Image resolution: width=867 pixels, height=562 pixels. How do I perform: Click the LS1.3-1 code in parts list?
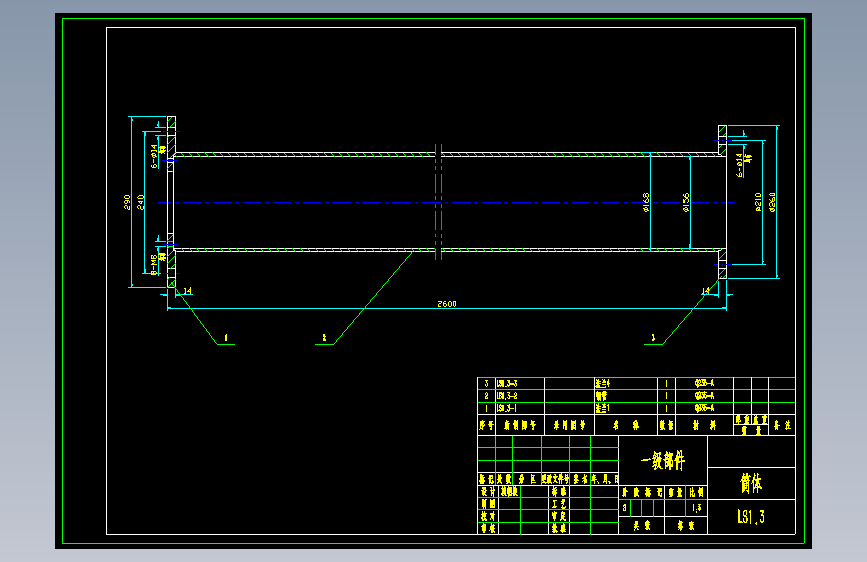point(507,408)
